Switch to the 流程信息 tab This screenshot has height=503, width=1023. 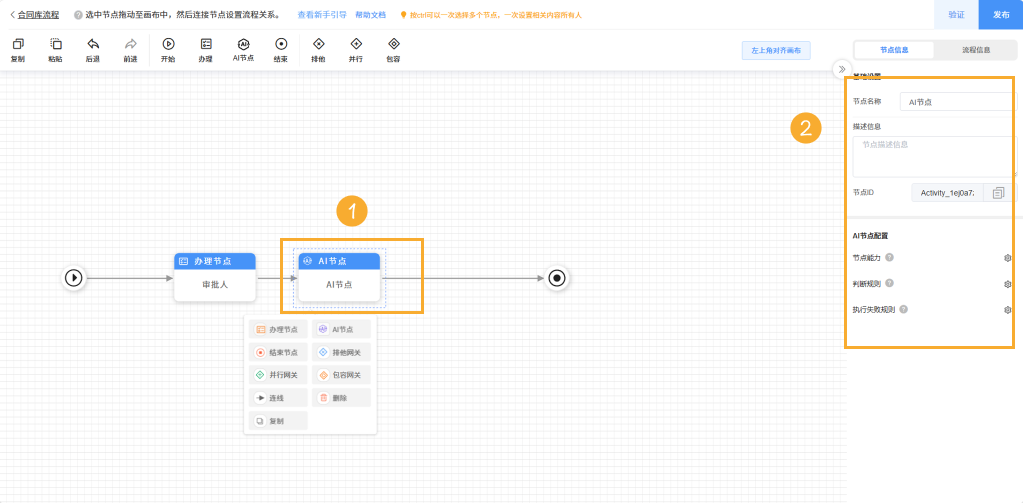(x=975, y=50)
